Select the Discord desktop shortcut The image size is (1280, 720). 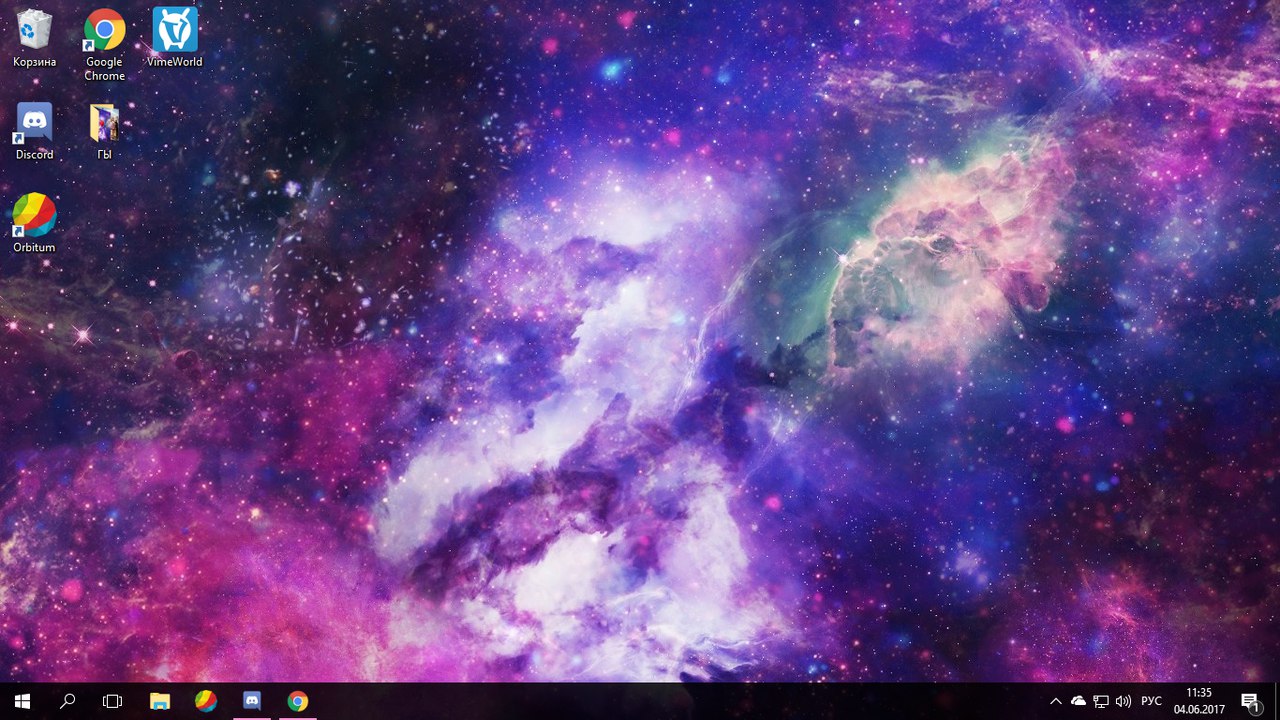34,132
